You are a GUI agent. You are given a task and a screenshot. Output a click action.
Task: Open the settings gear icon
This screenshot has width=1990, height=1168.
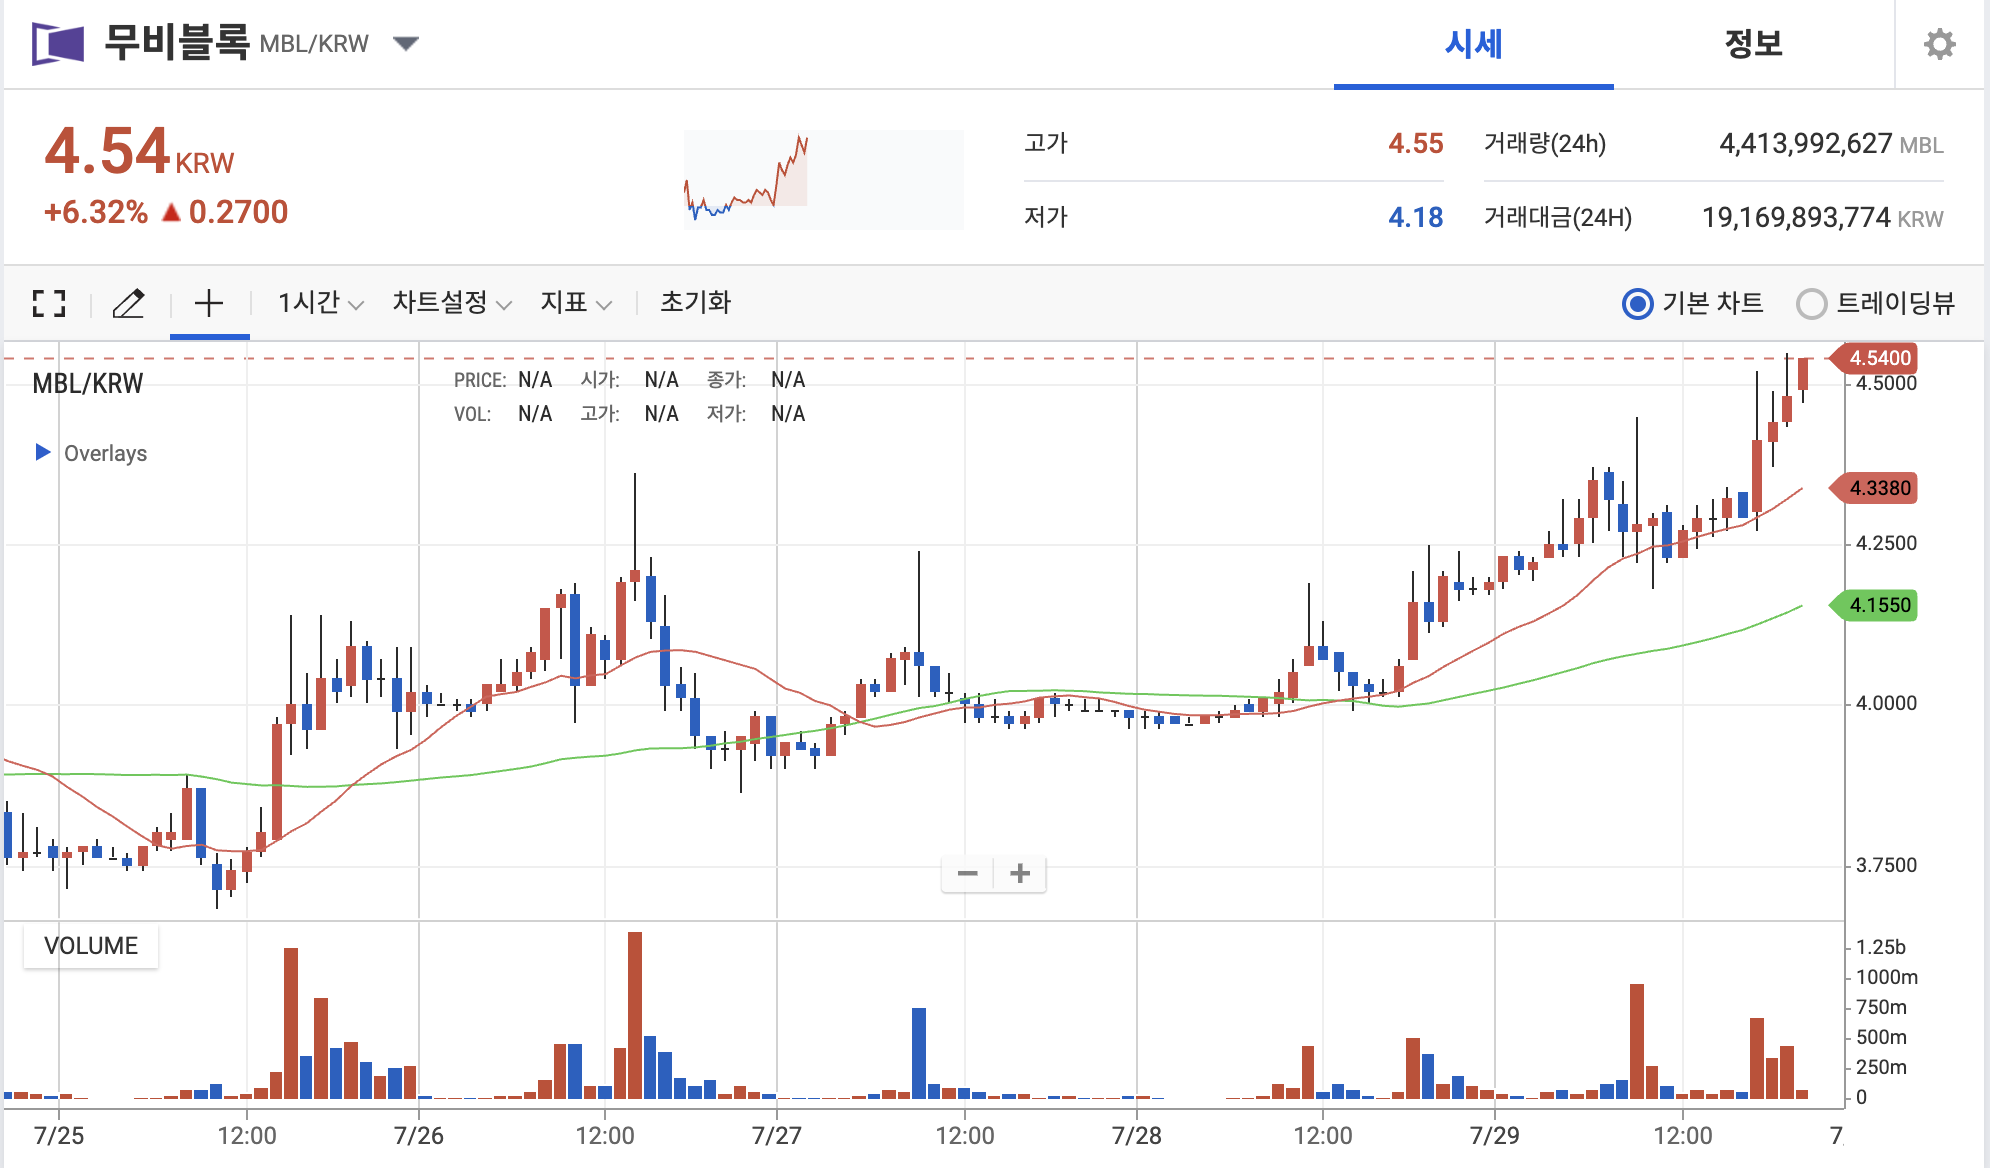(x=1939, y=44)
